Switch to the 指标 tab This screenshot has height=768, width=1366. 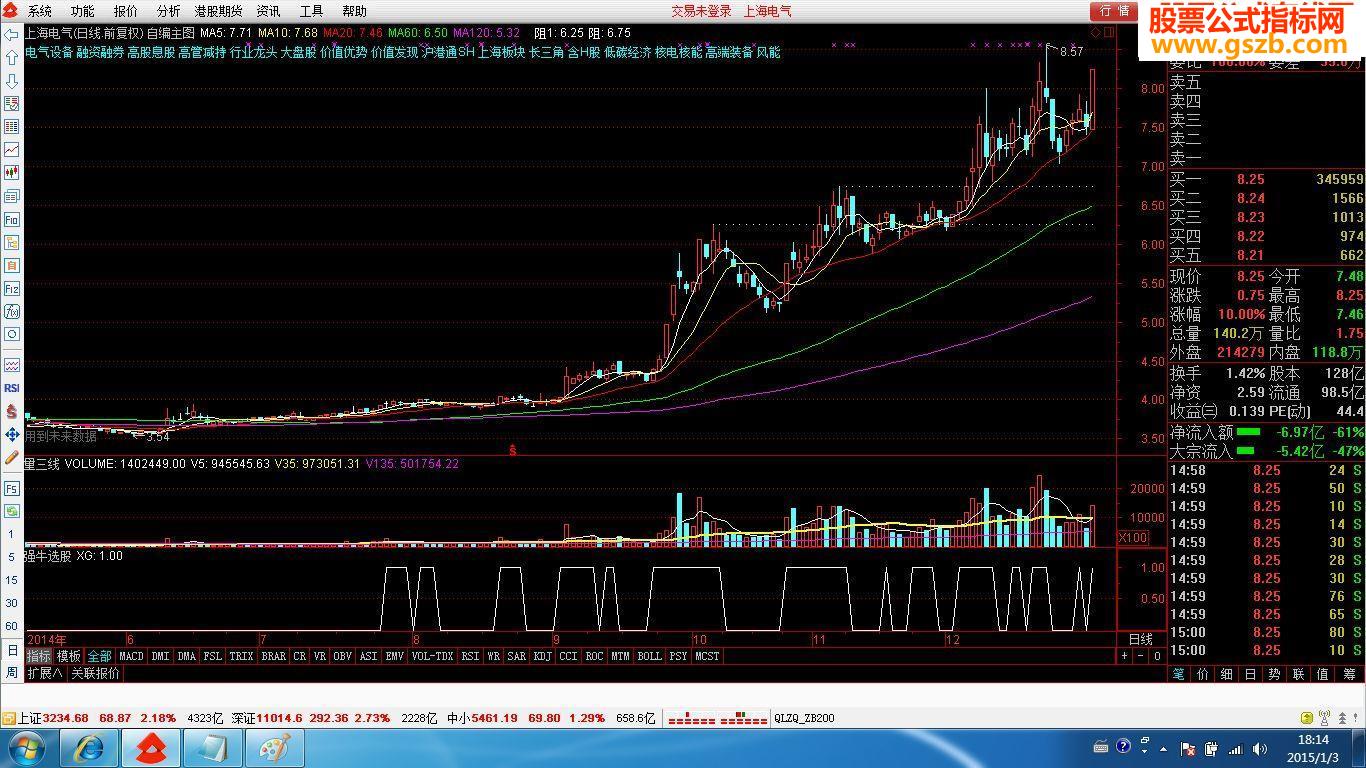[39, 656]
